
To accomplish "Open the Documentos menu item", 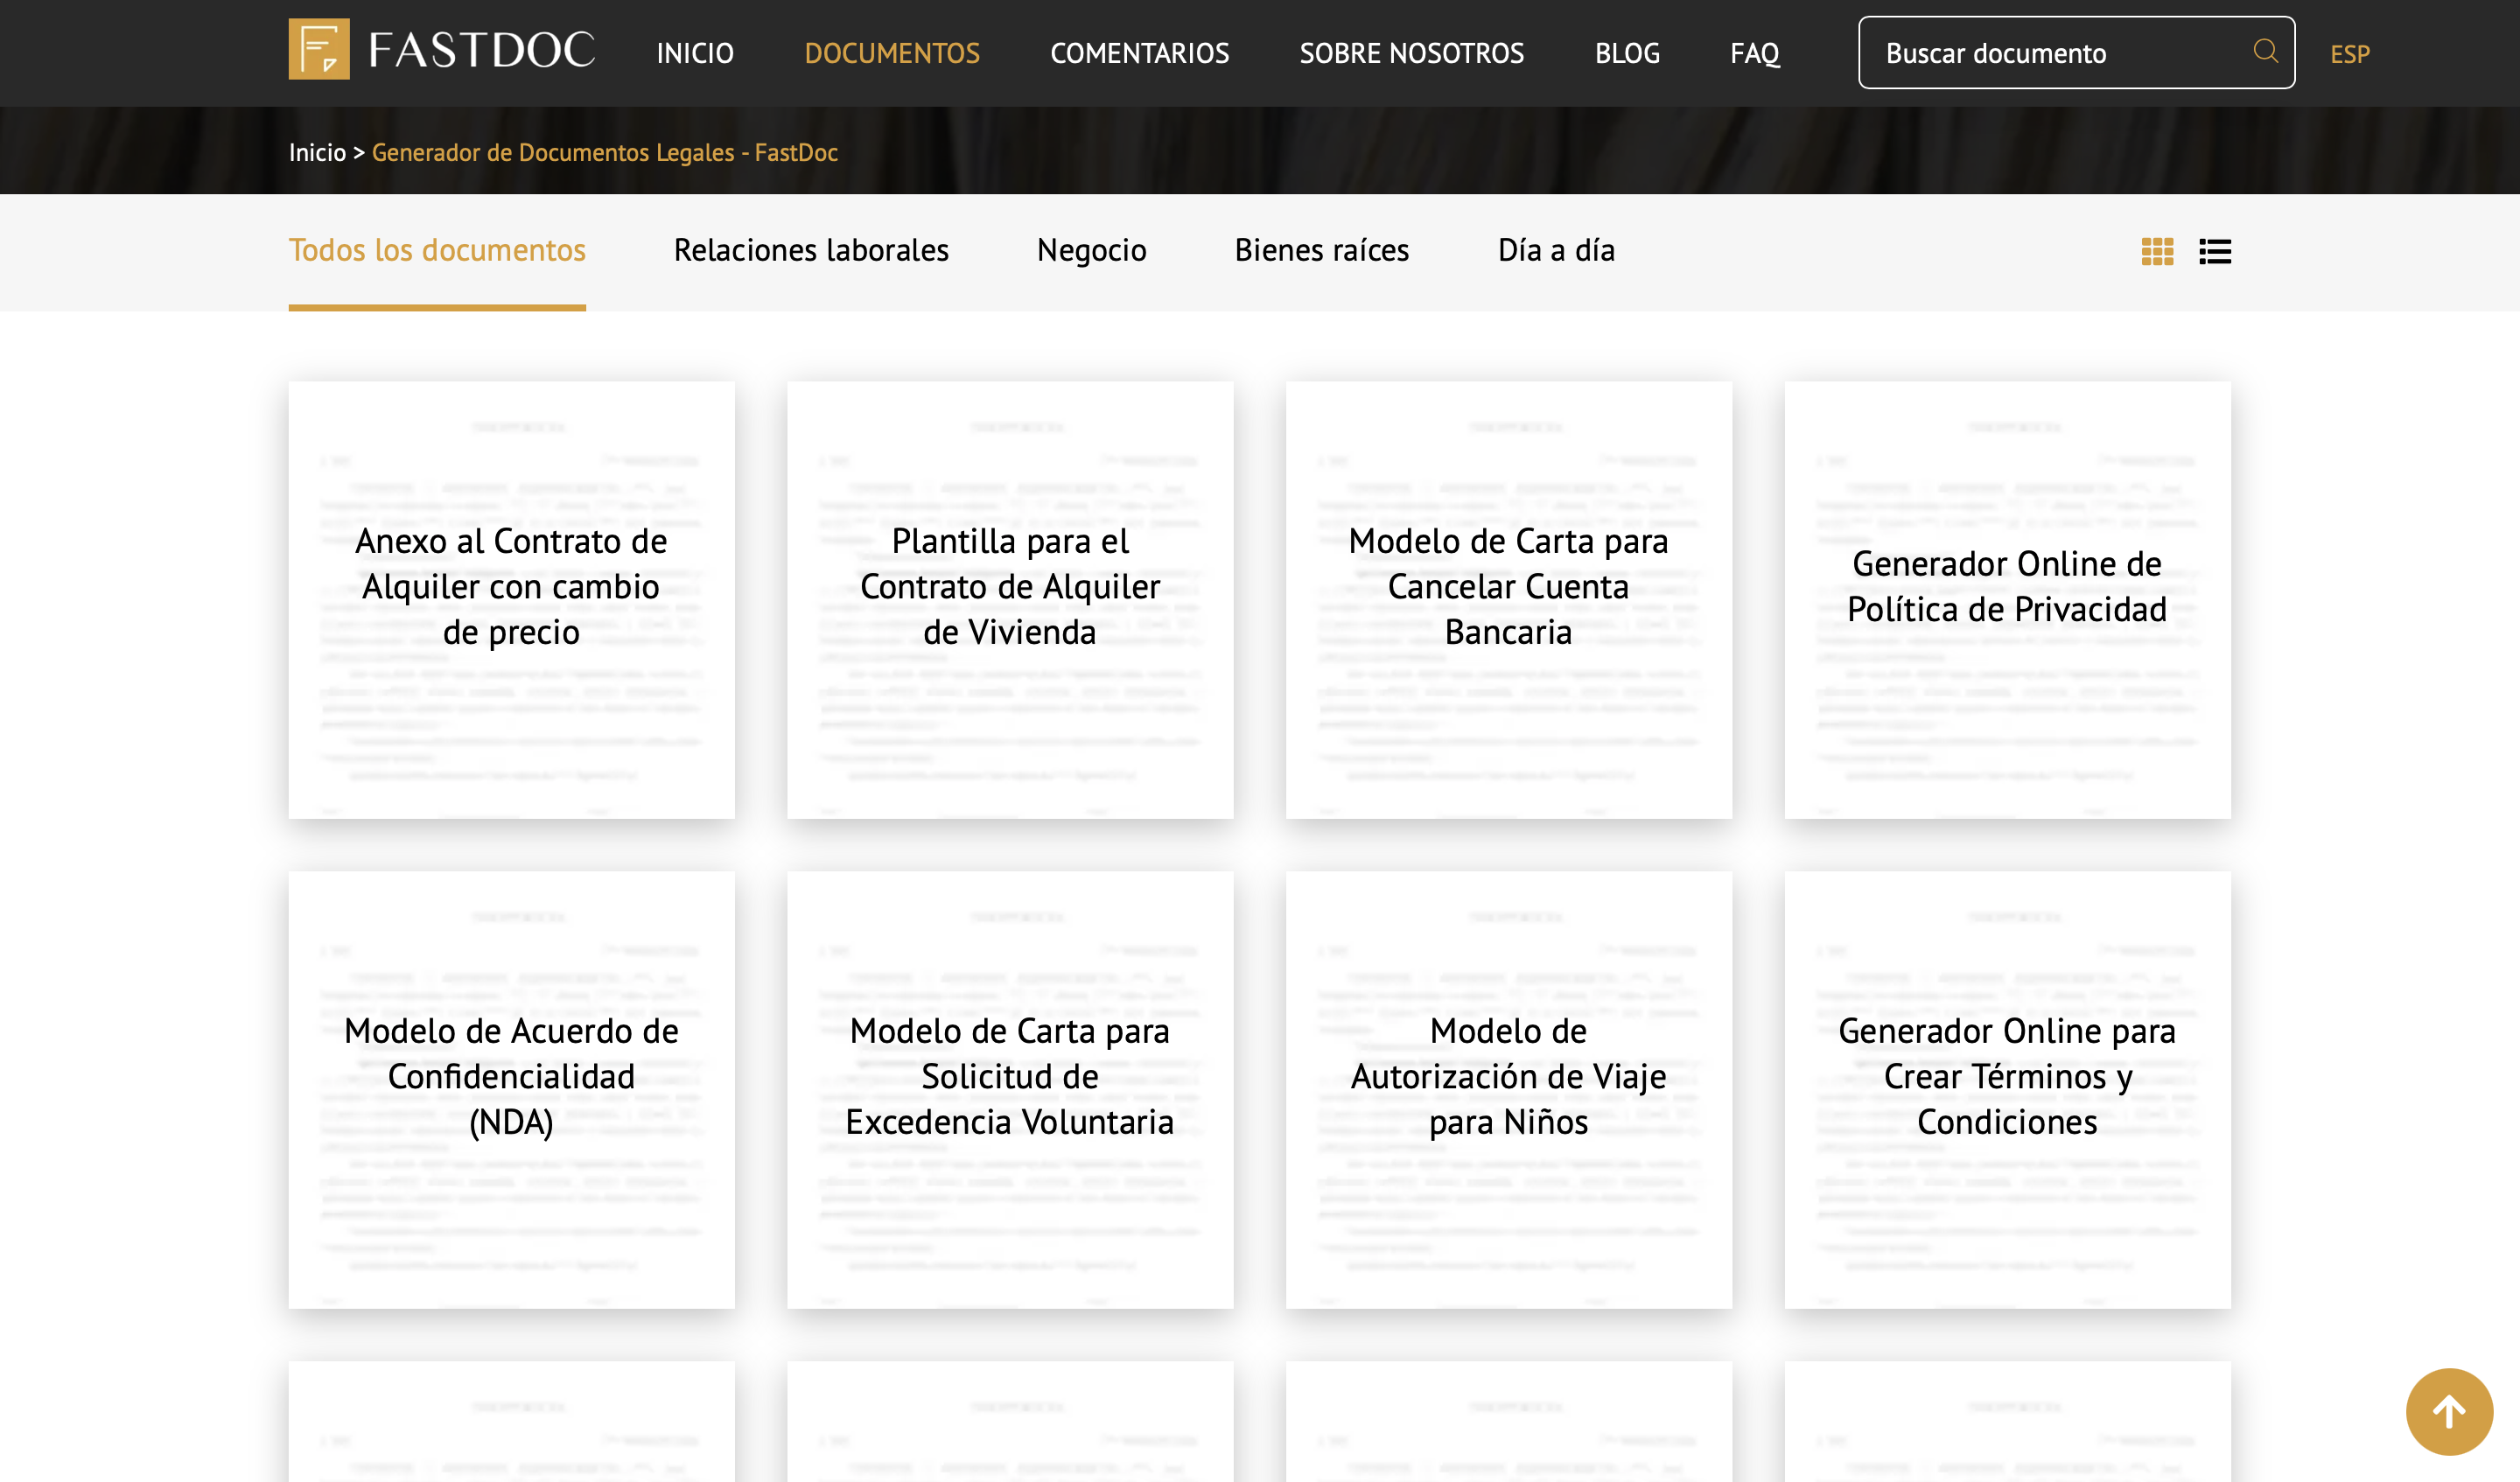I will pos(892,53).
